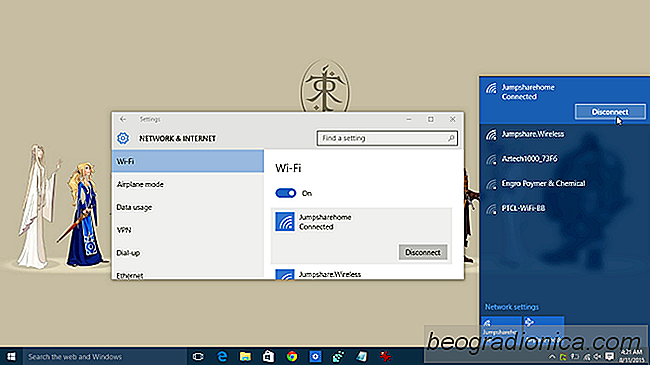Viewport: 650px width, 365px height.
Task: Click the search magnifier in Find a setting
Action: click(451, 138)
